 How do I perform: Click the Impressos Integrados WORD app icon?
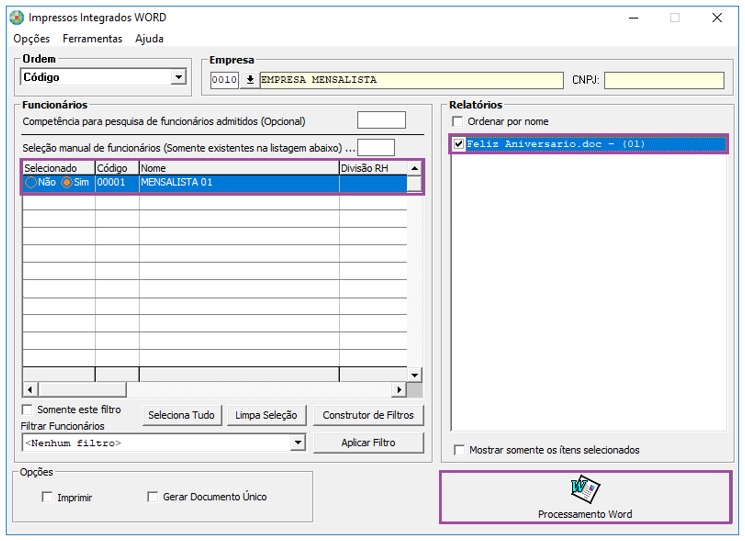(17, 18)
